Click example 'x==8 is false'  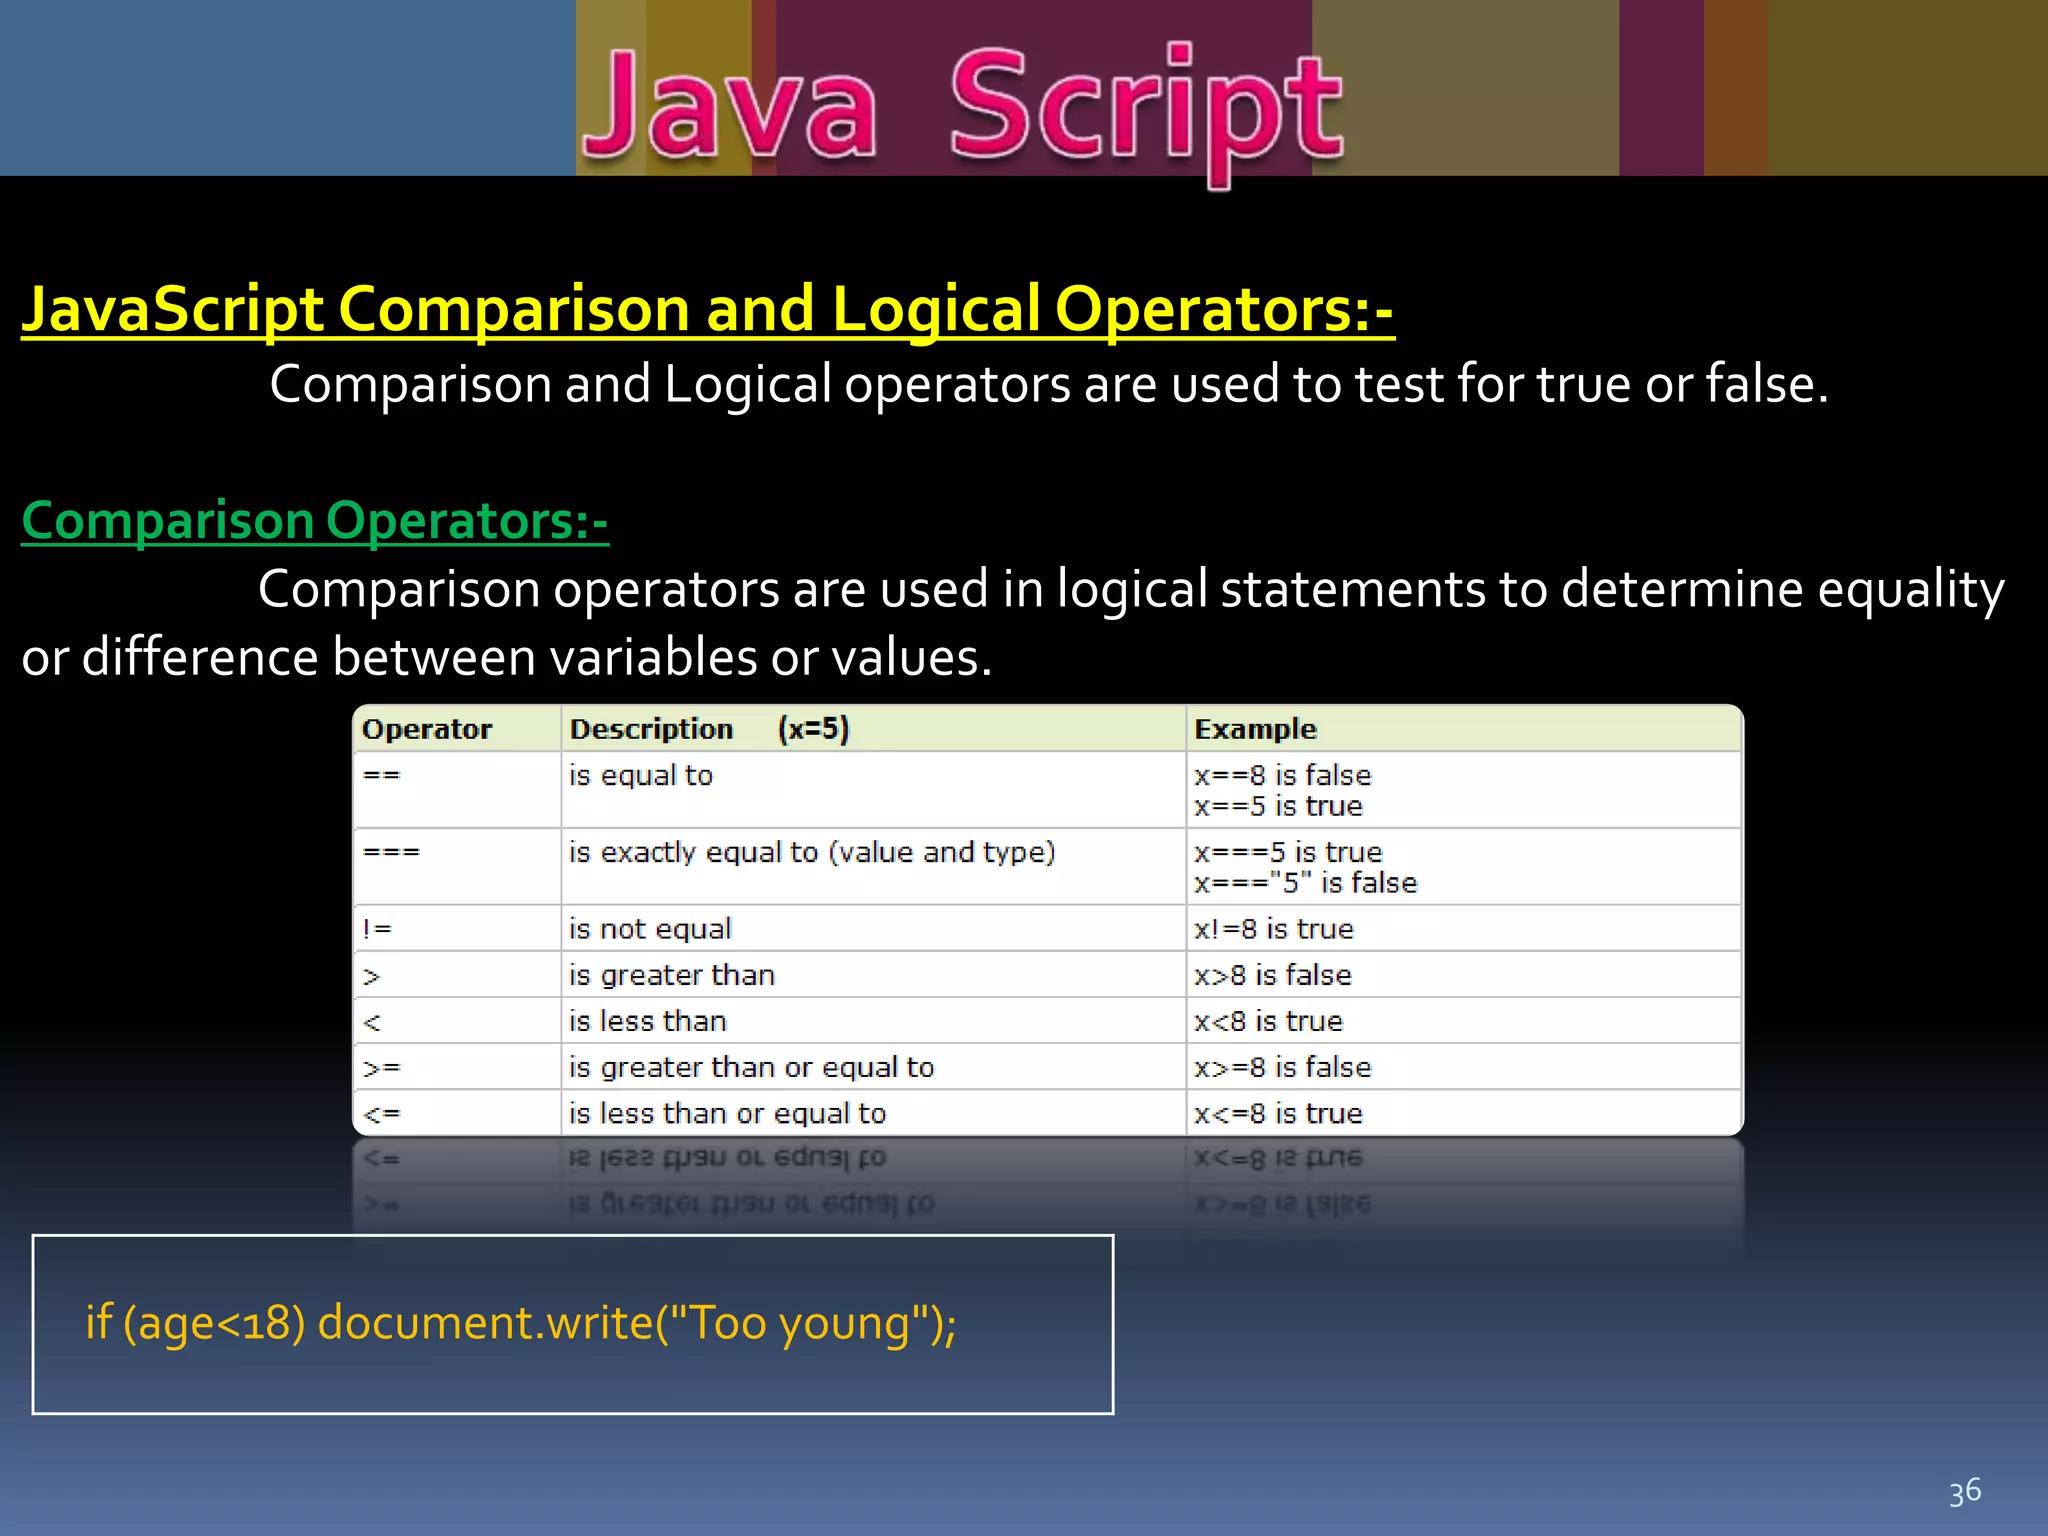point(1283,775)
